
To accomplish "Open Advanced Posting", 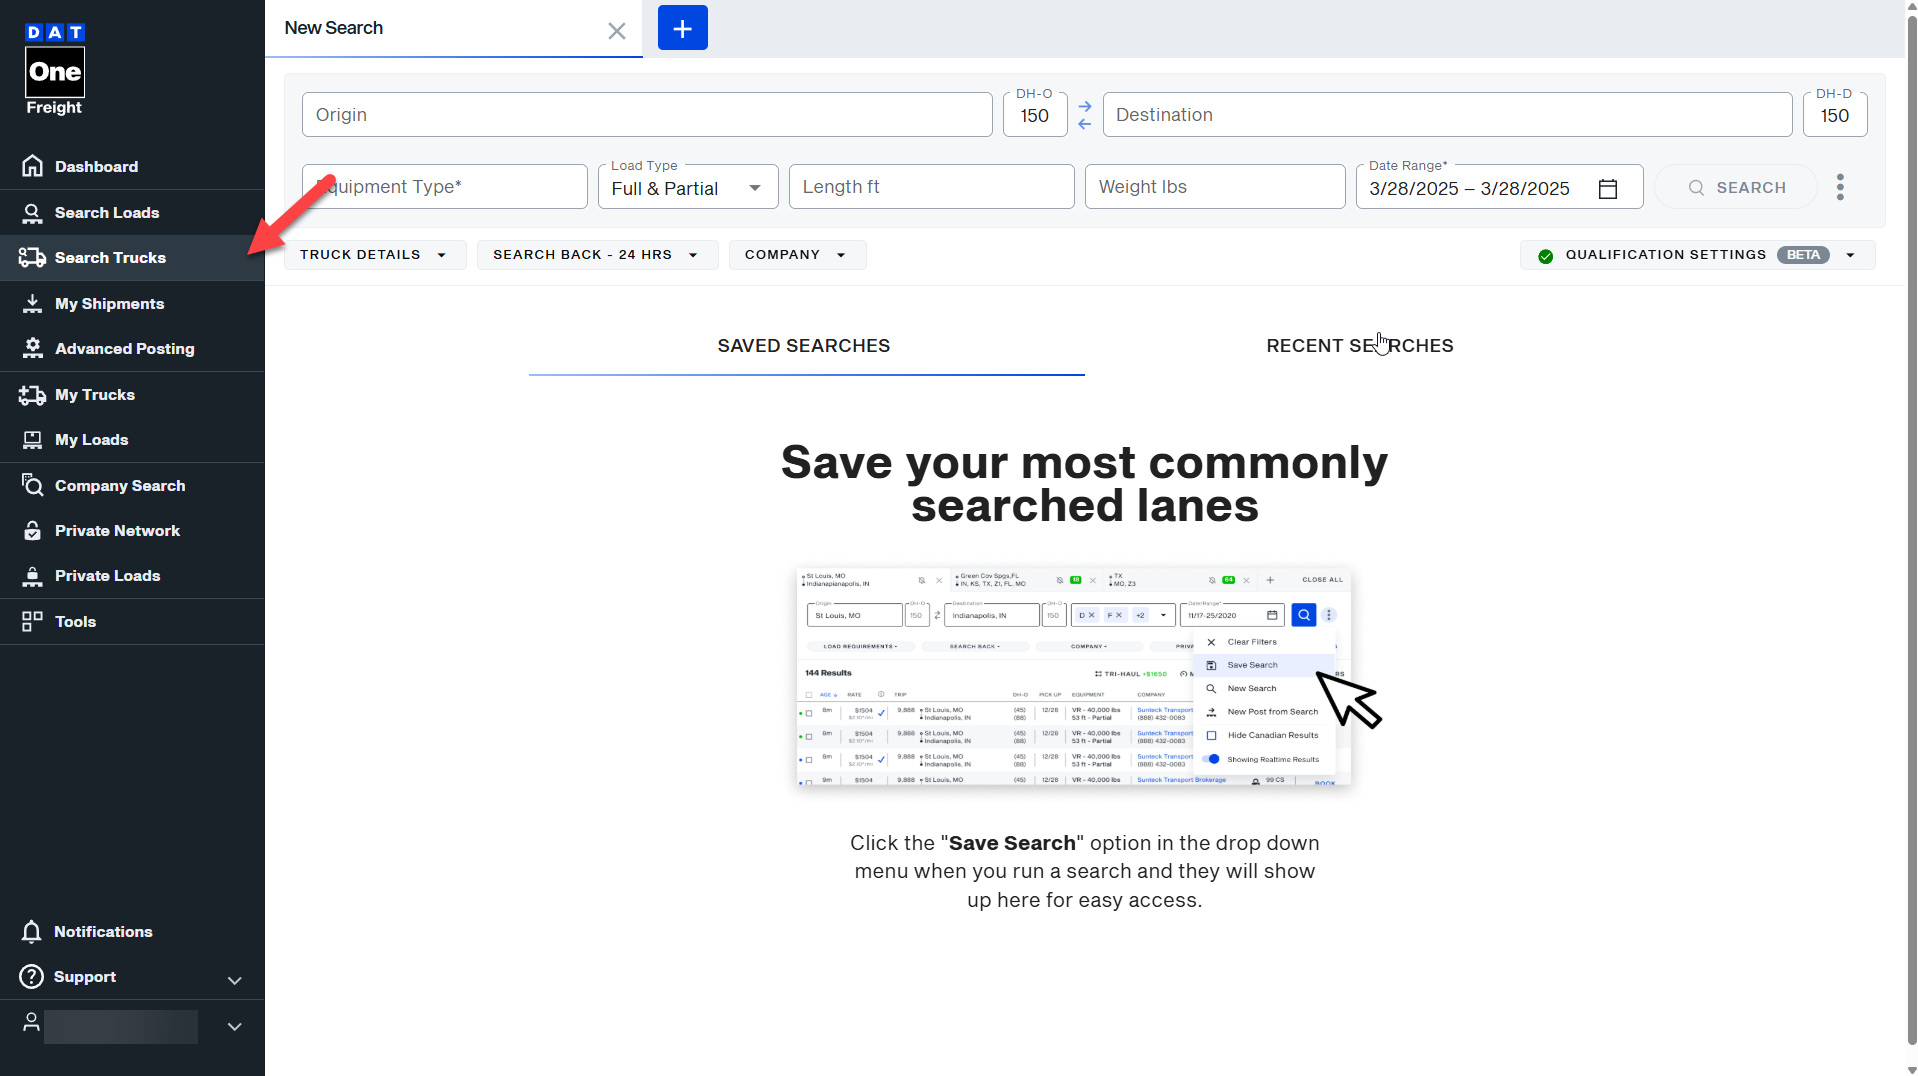I will pos(132,349).
